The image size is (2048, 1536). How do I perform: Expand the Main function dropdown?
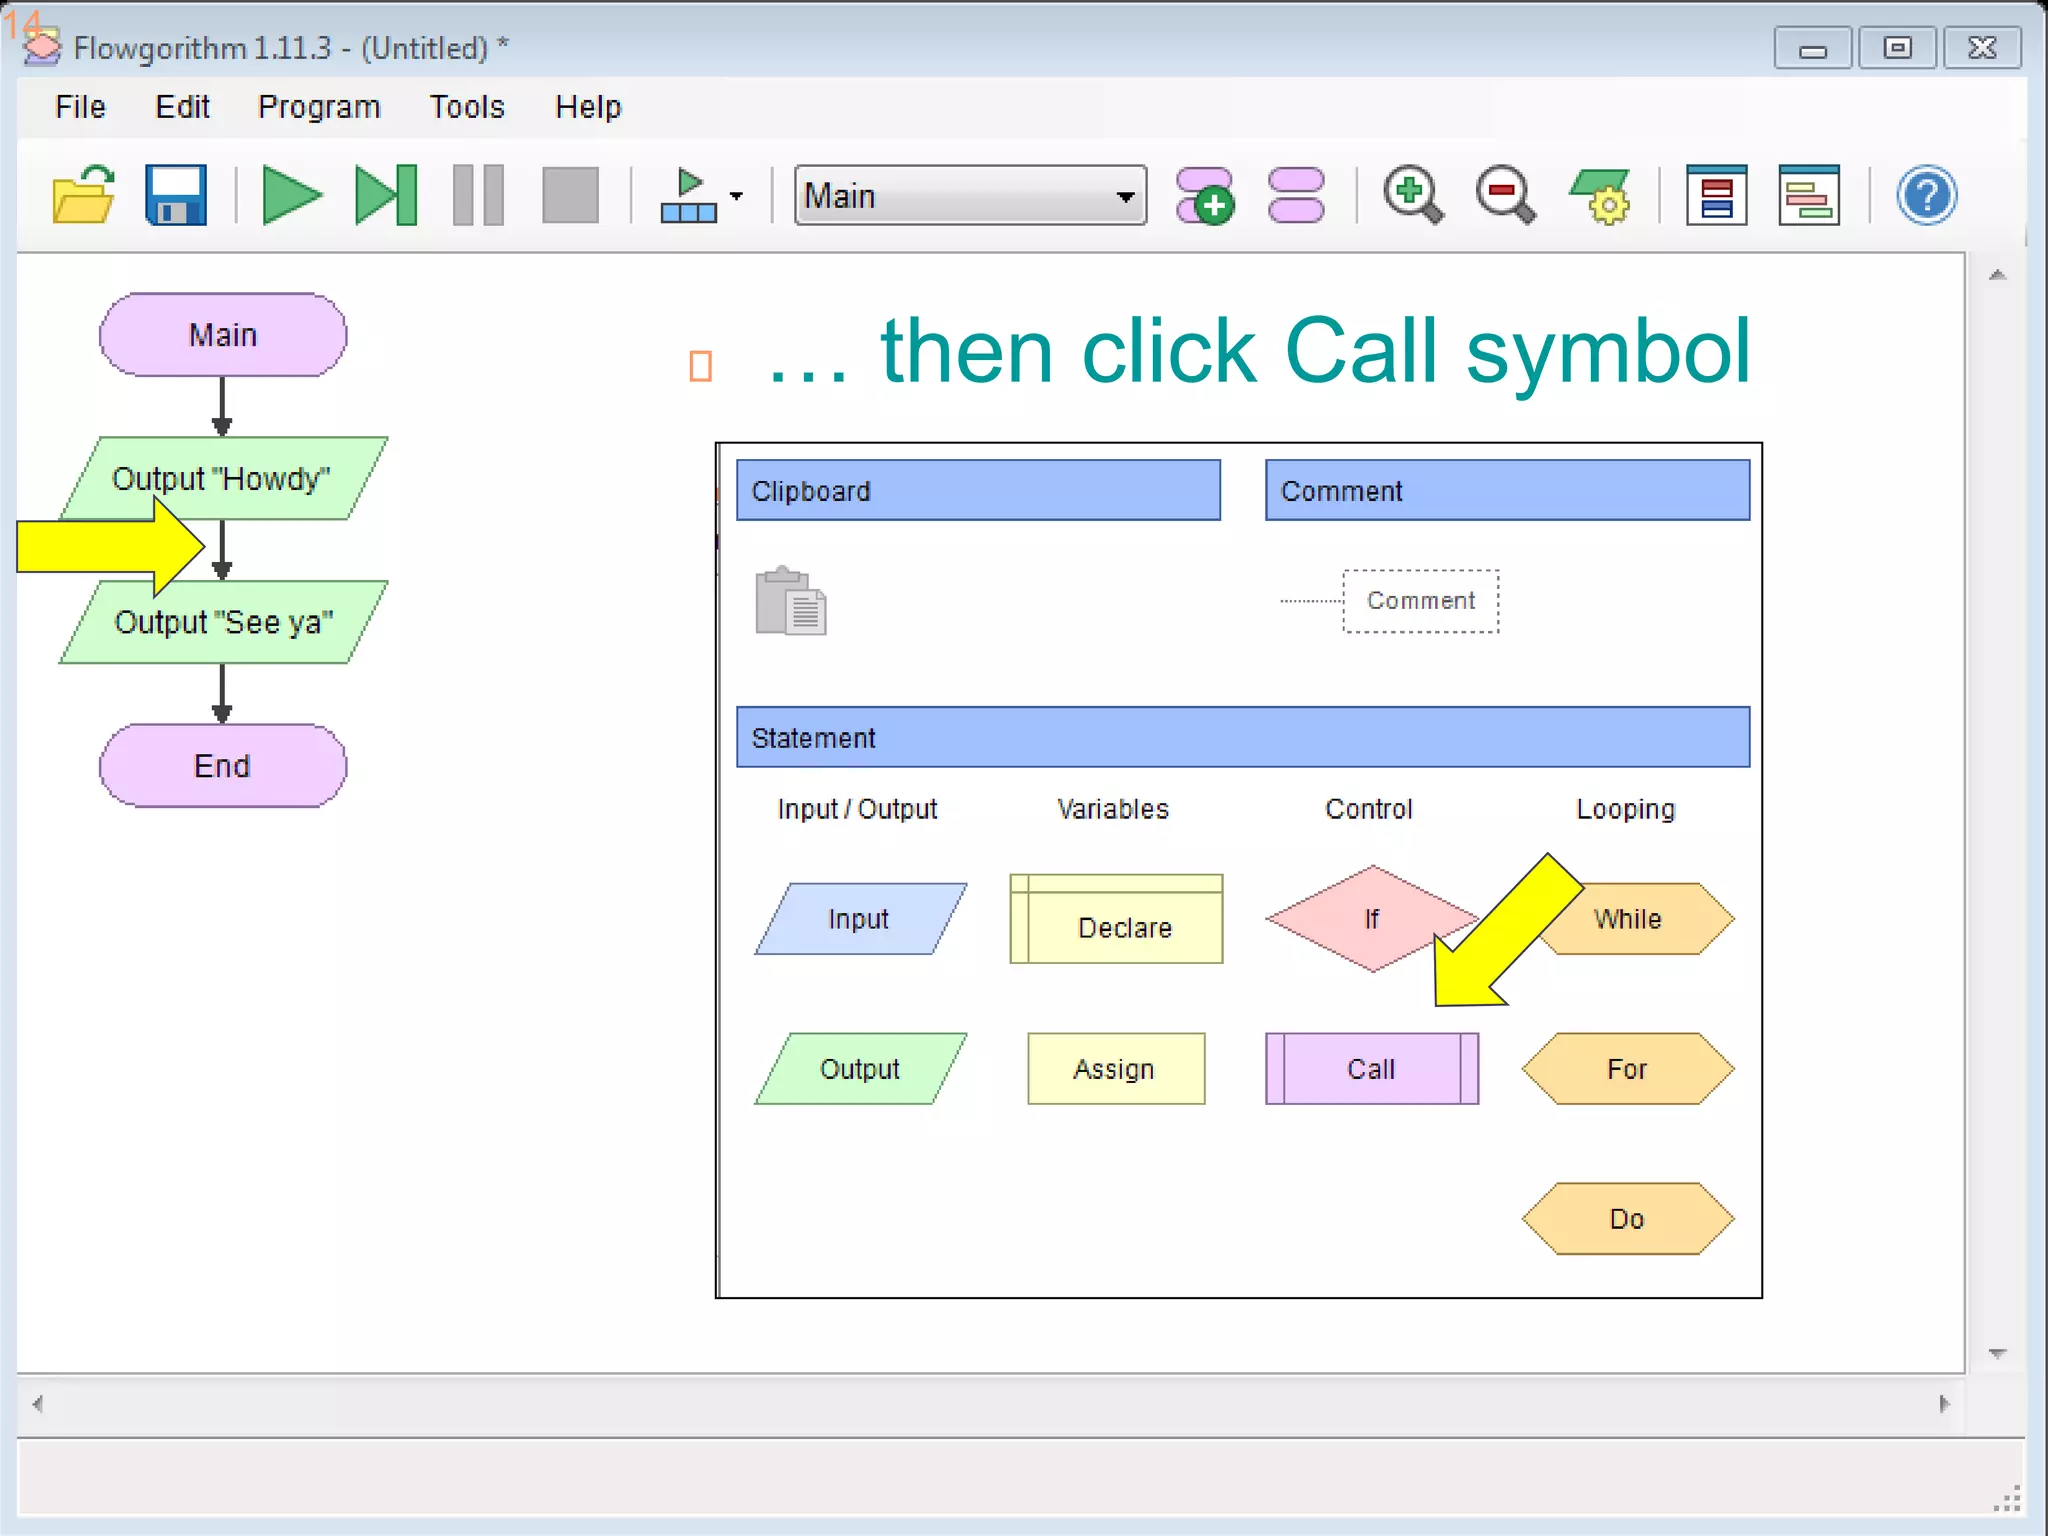coord(1125,196)
